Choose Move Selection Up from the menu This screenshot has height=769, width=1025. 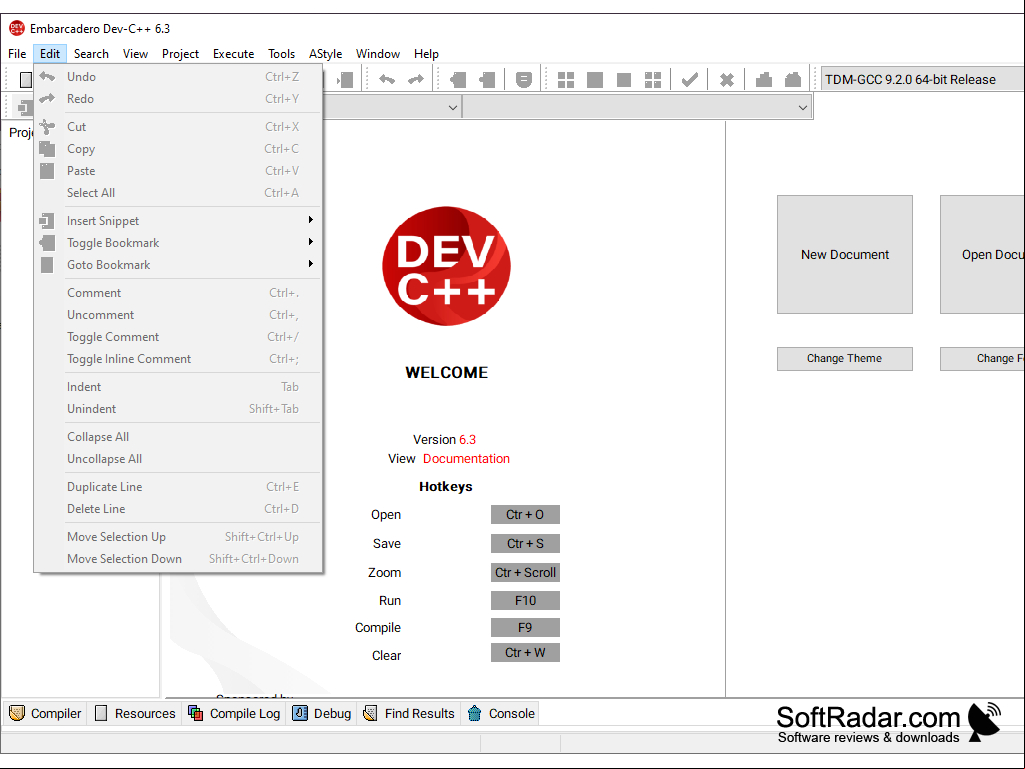178,537
